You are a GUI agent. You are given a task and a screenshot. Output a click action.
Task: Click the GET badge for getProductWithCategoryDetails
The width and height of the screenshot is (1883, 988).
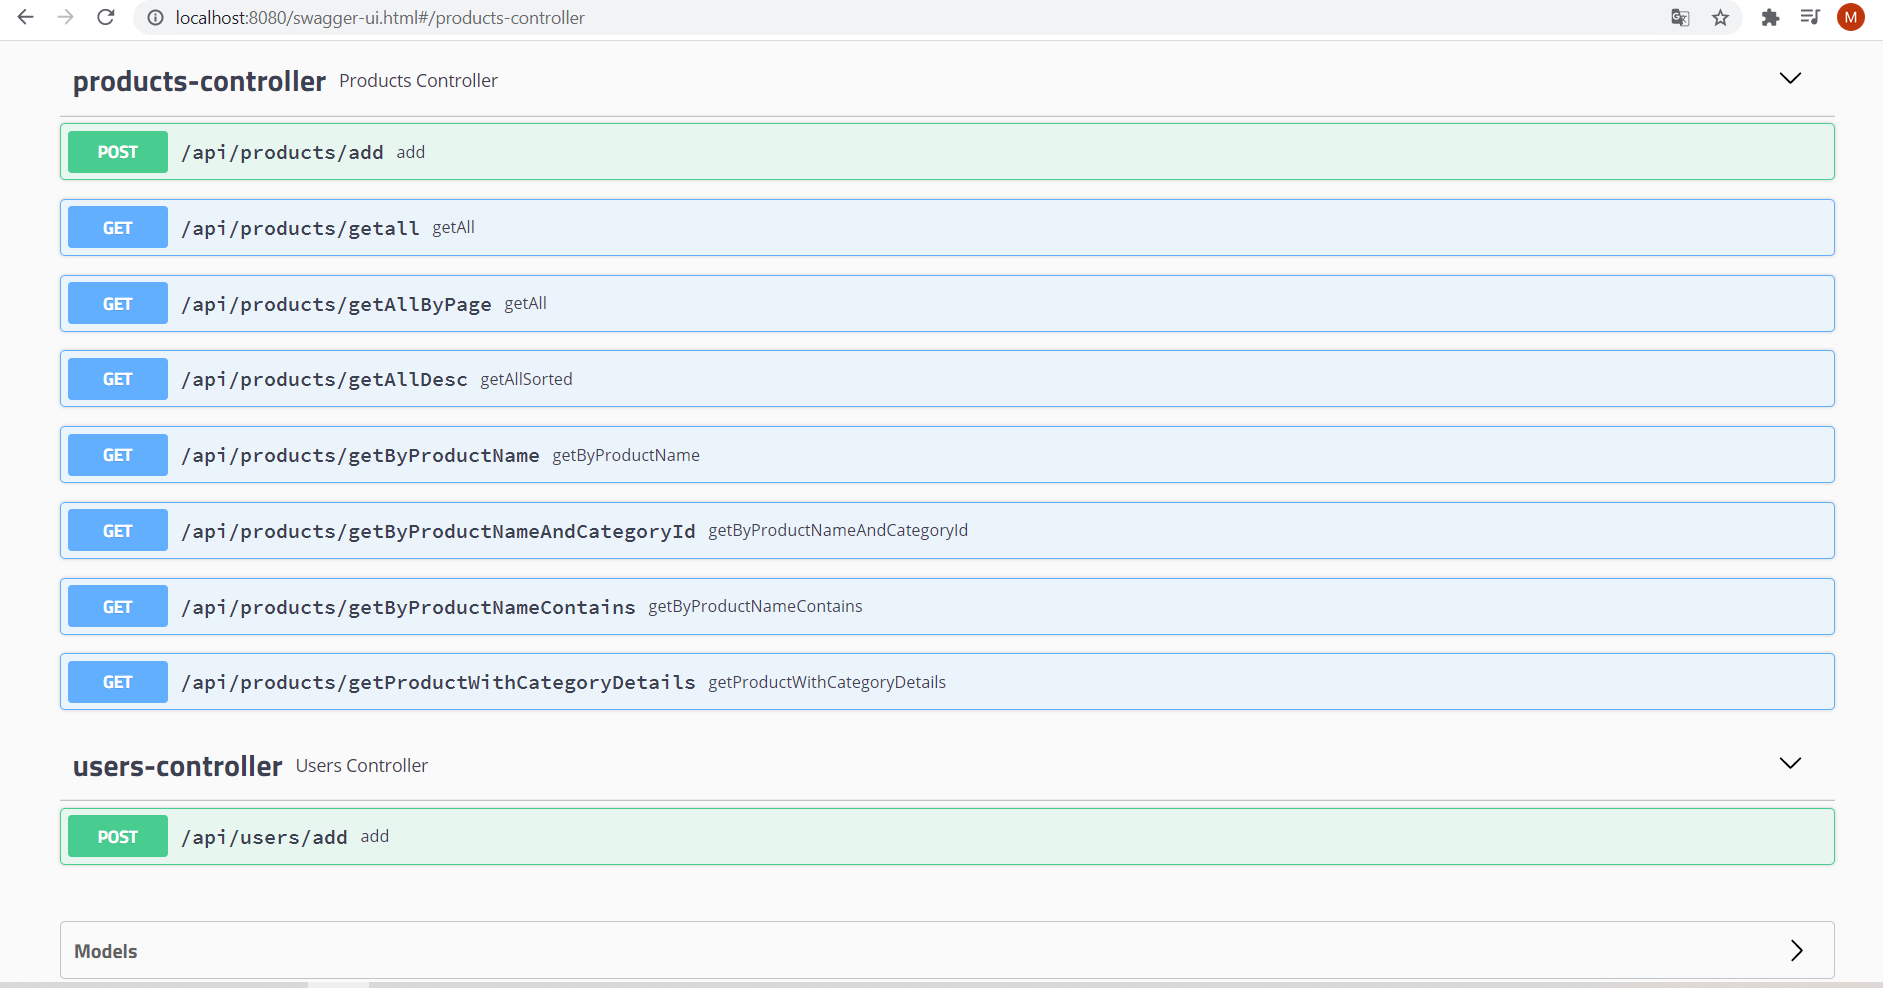tap(118, 682)
